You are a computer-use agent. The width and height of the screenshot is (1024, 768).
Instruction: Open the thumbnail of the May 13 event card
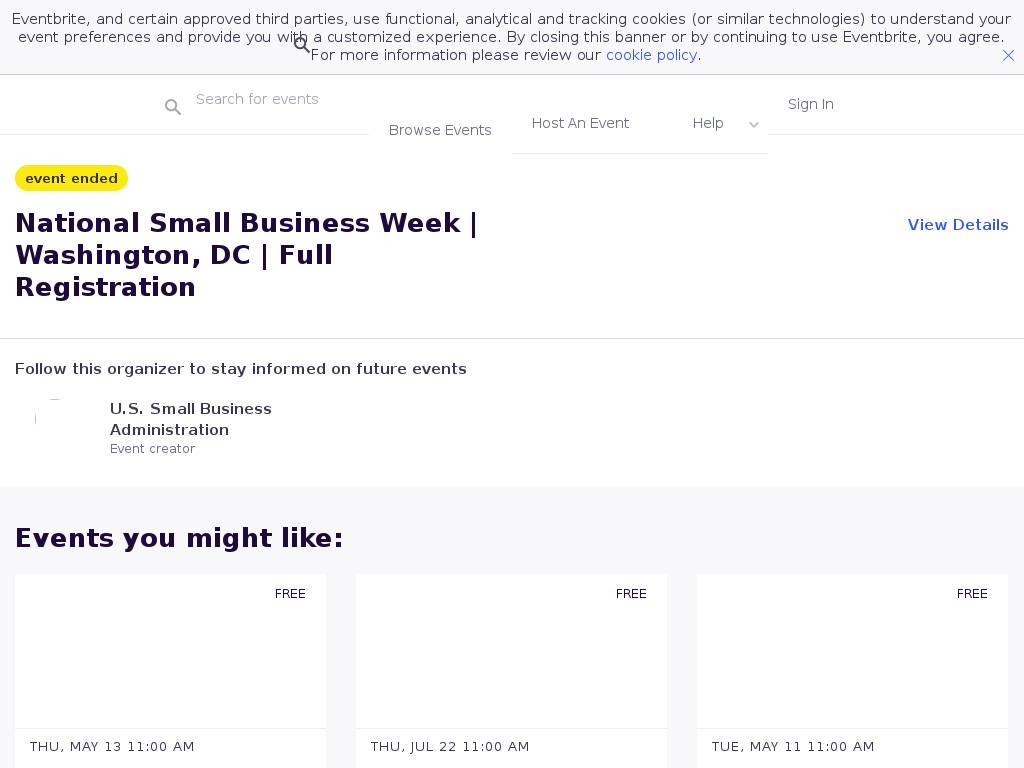tap(170, 651)
